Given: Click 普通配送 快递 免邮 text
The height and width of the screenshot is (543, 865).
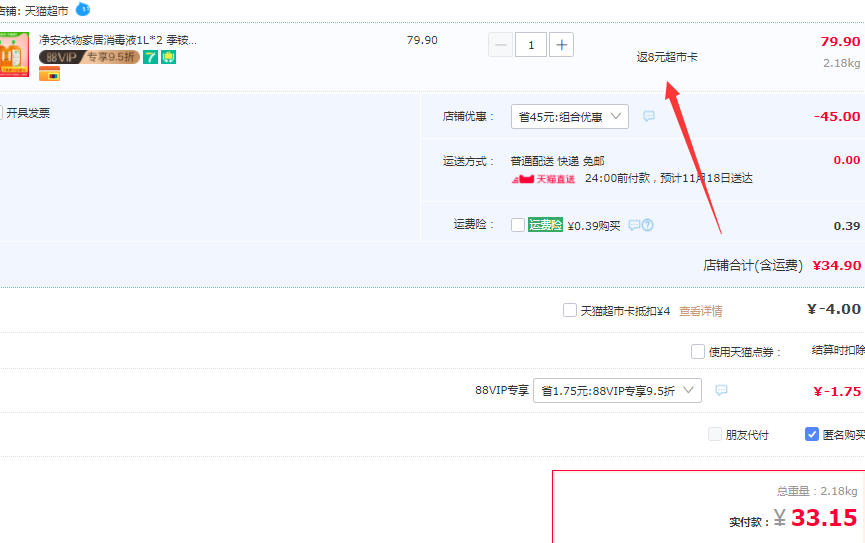Looking at the screenshot, I should pyautogui.click(x=557, y=161).
